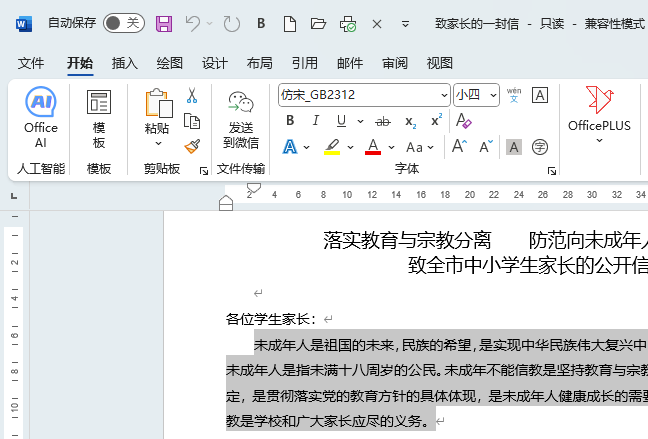Switch to the 视图 tab
The width and height of the screenshot is (648, 439).
(x=440, y=63)
